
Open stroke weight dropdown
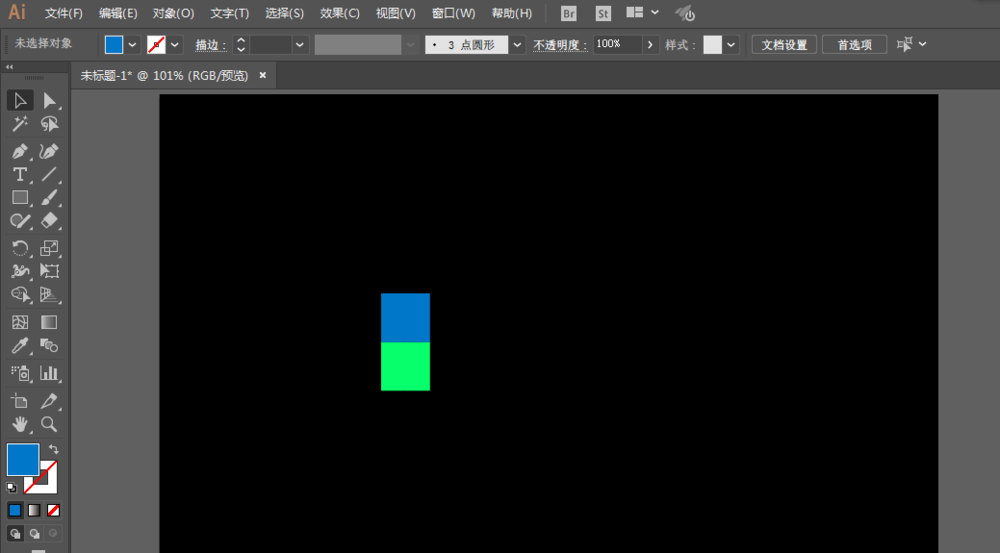click(300, 45)
